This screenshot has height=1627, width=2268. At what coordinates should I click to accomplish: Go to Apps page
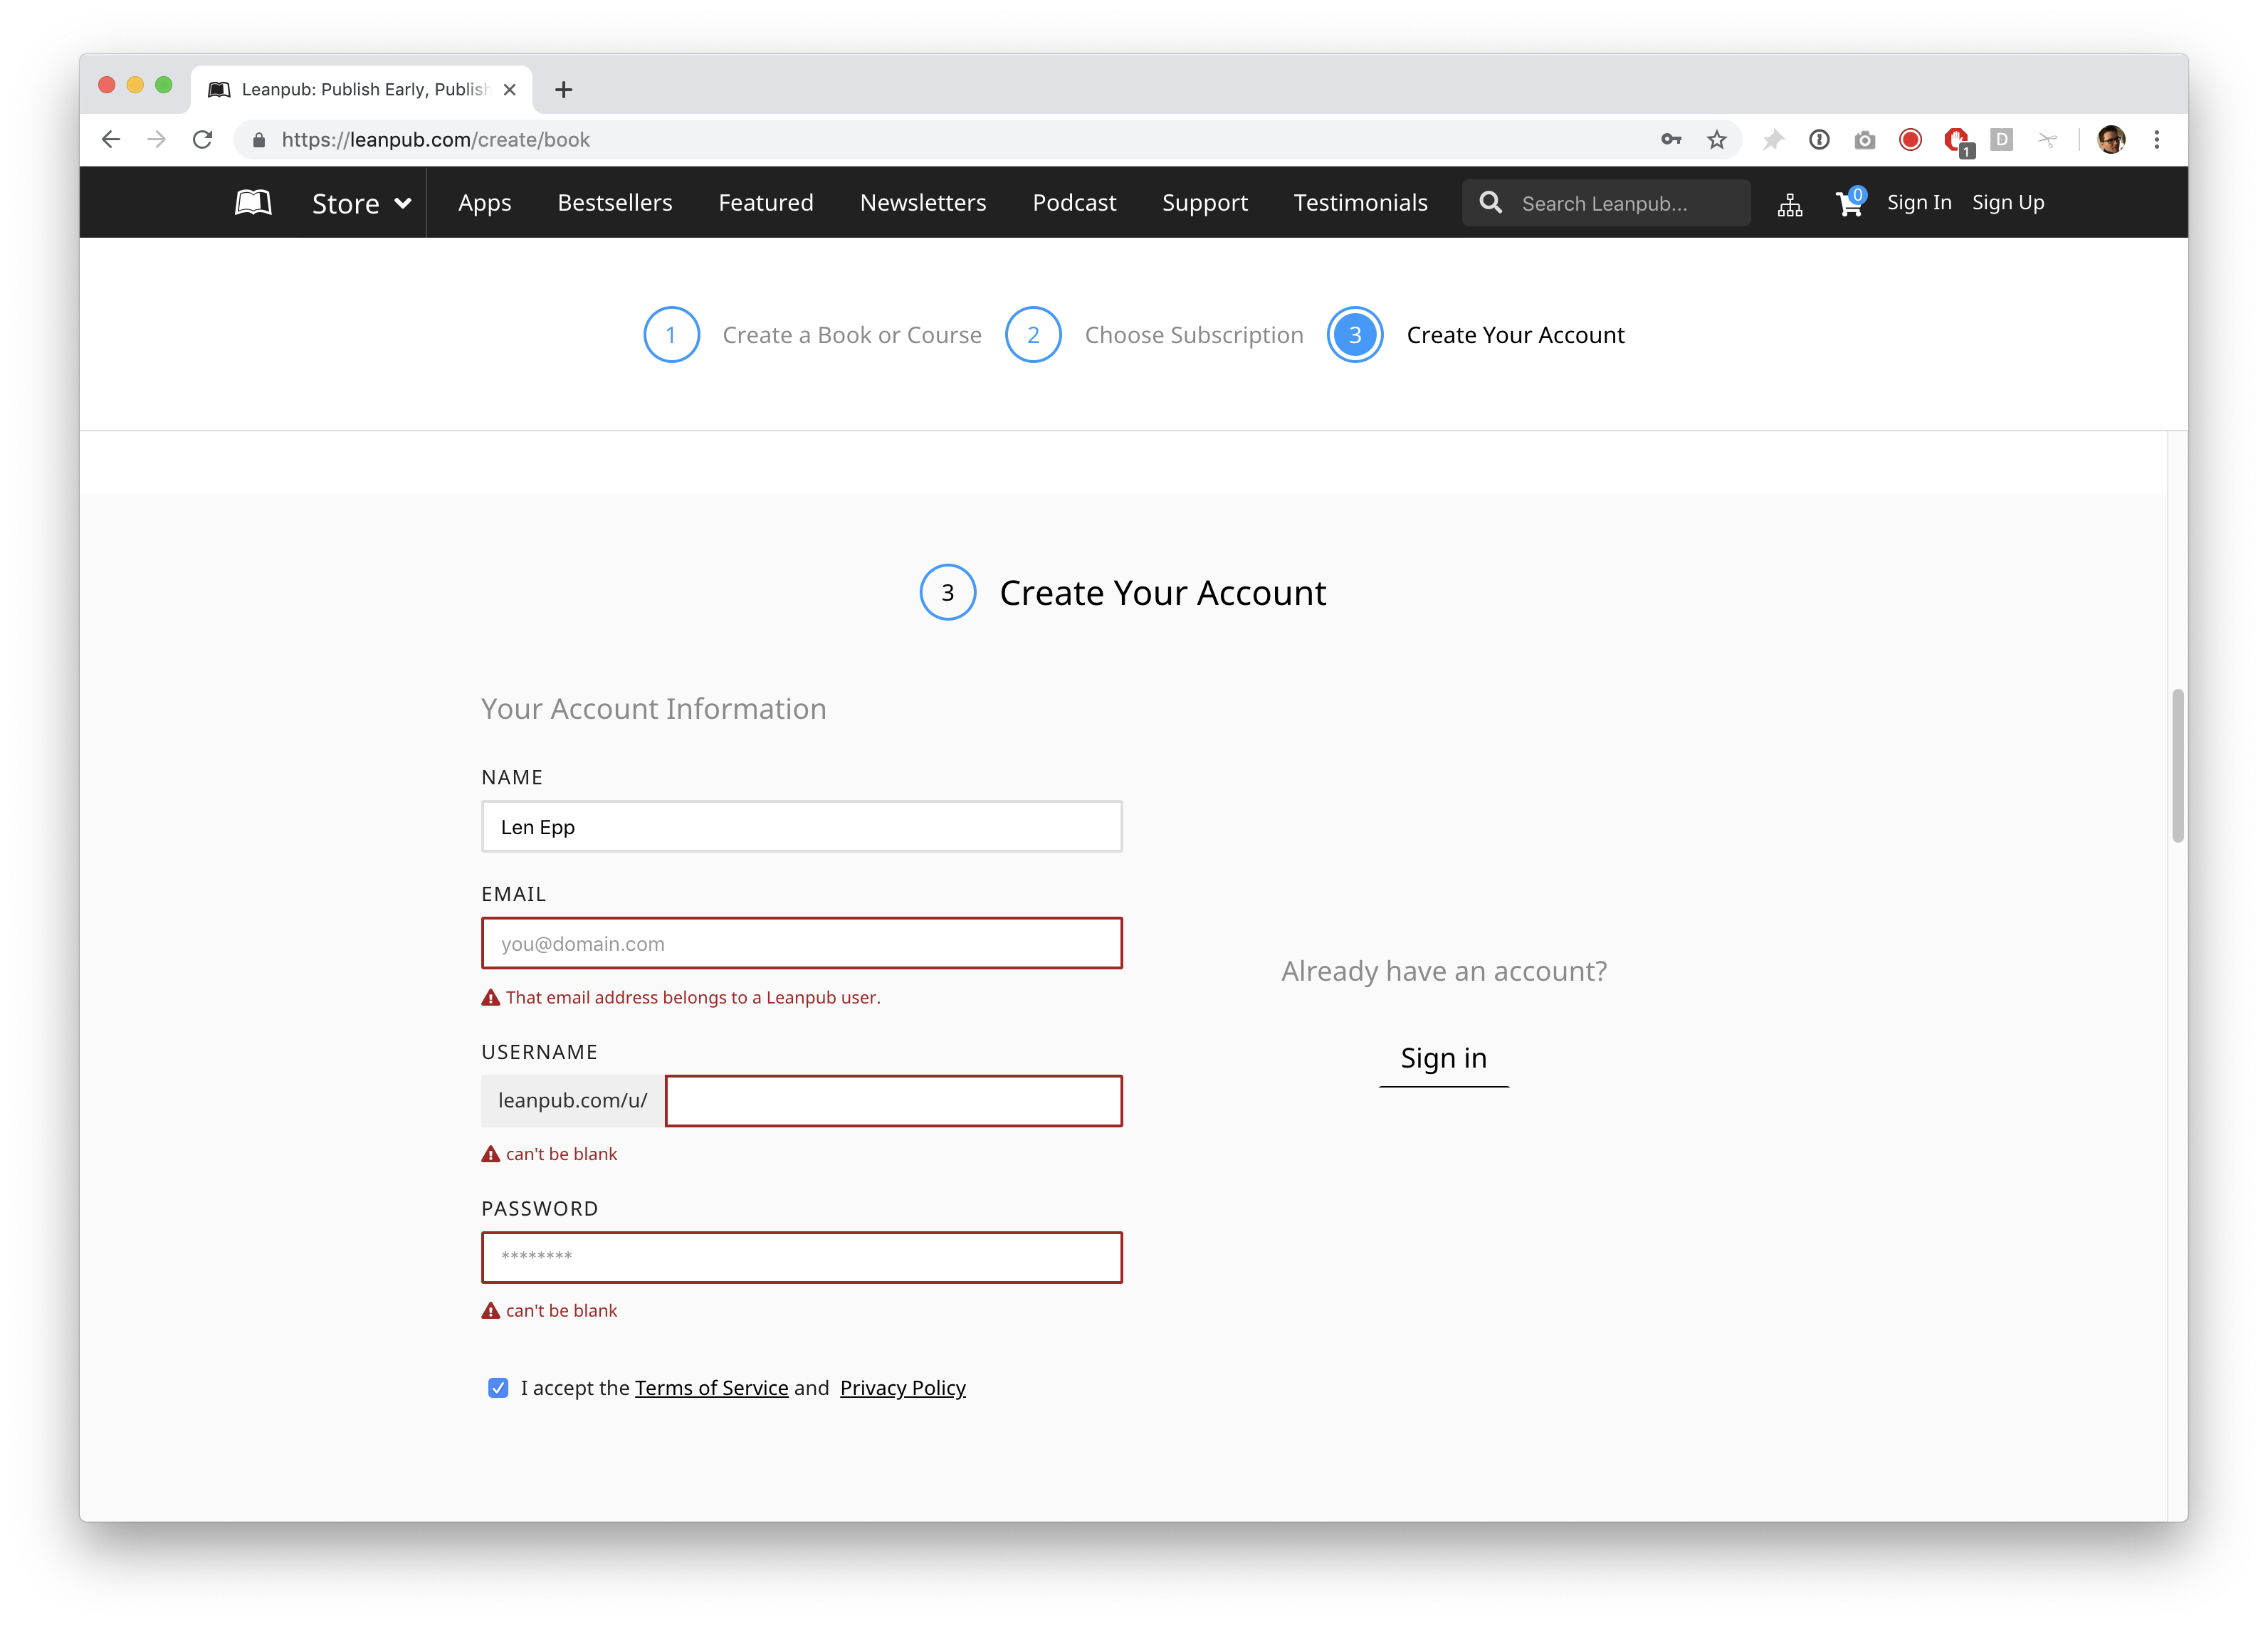pyautogui.click(x=484, y=203)
